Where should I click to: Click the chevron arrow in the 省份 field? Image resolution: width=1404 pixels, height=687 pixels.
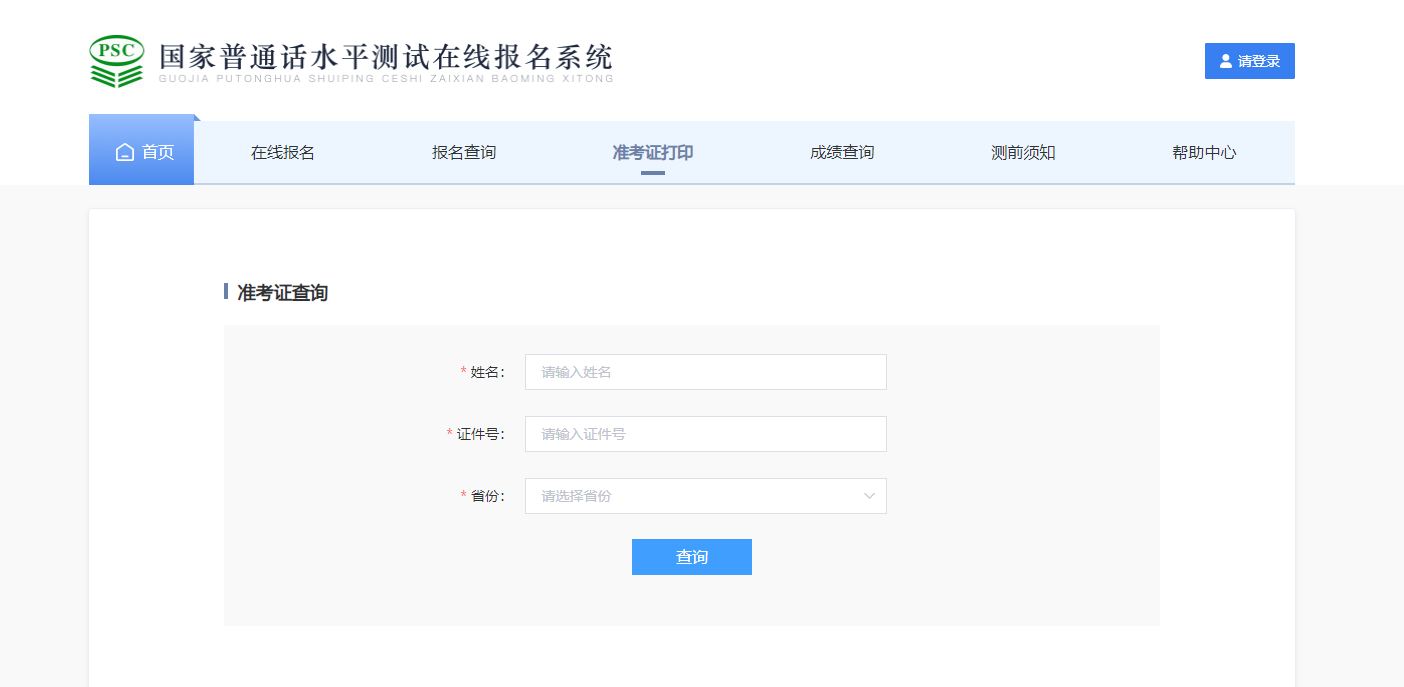tap(869, 496)
